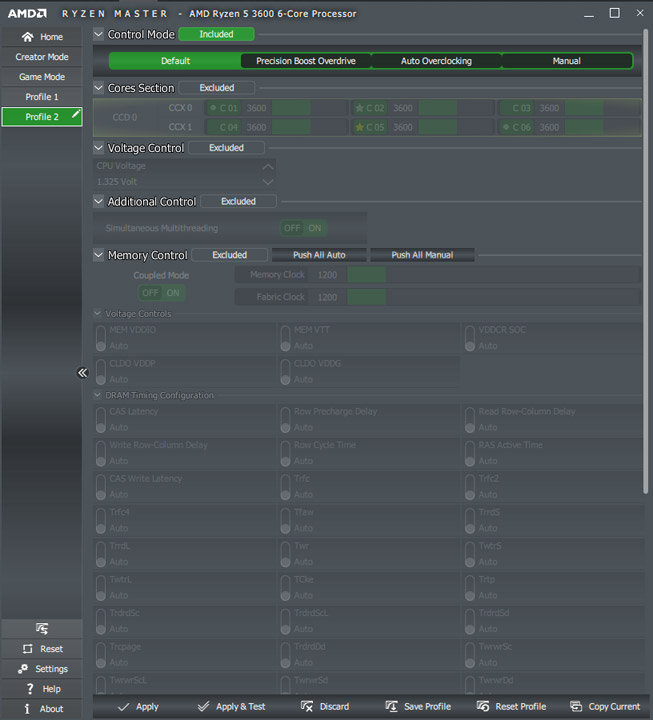Toggle Voltage Control Excluded button
The height and width of the screenshot is (720, 653).
(x=226, y=148)
